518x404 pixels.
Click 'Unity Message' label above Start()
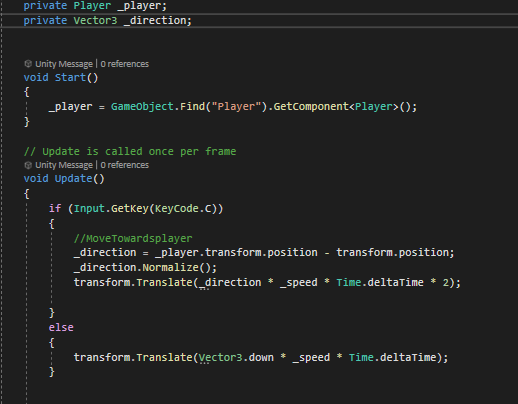click(x=64, y=64)
